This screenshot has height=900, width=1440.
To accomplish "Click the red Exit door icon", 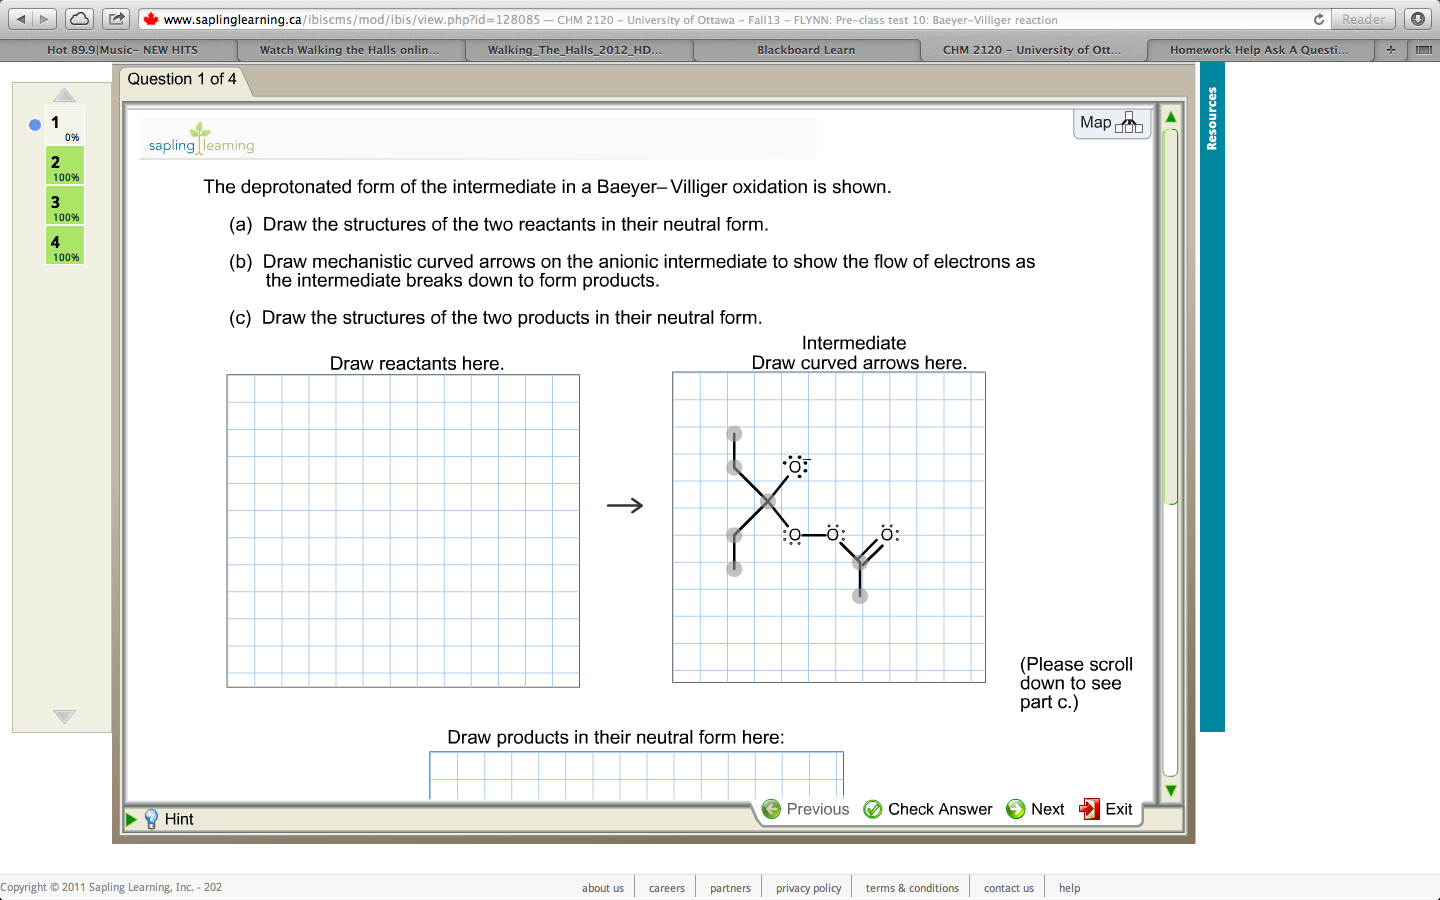I will point(1090,809).
